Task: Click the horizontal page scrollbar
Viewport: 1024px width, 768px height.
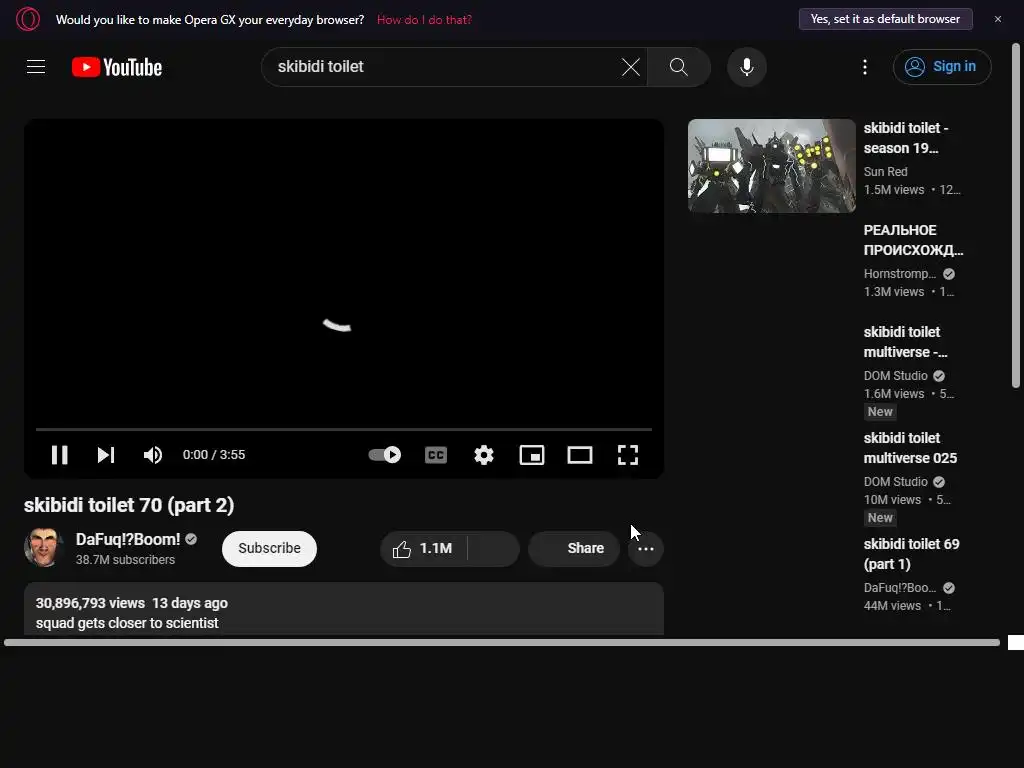Action: click(x=502, y=643)
